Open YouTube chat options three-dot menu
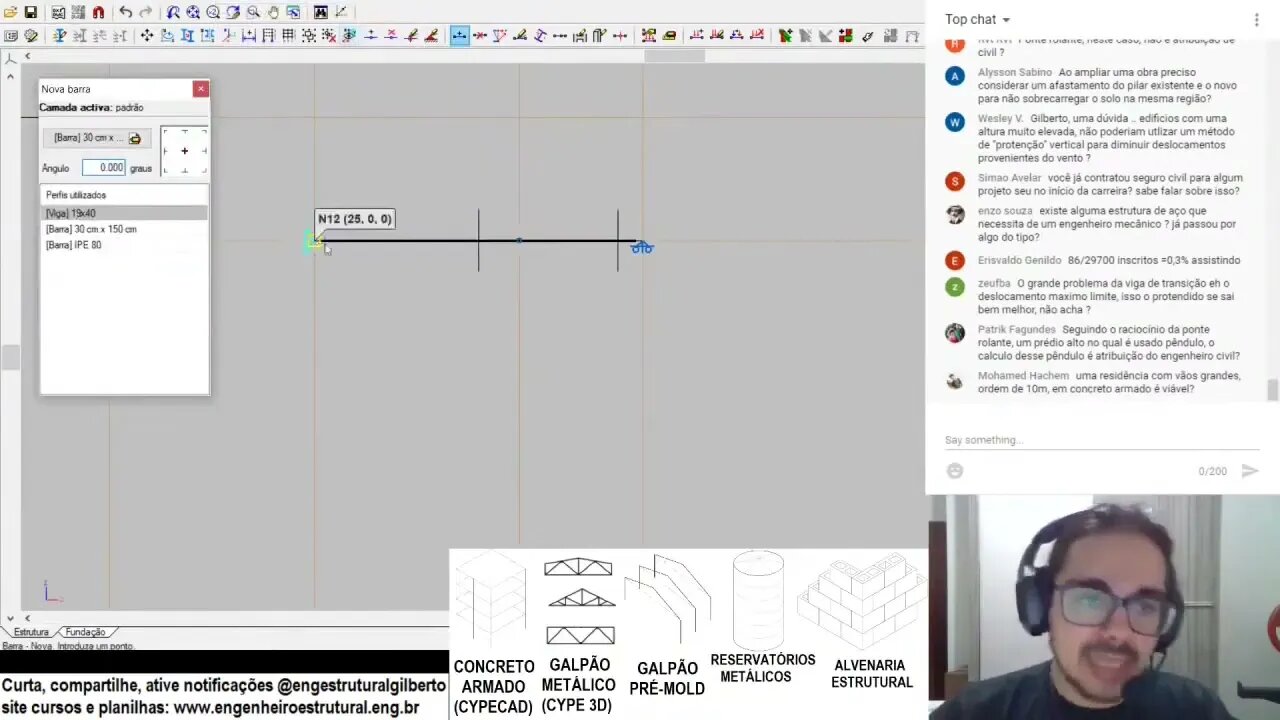 (1256, 19)
